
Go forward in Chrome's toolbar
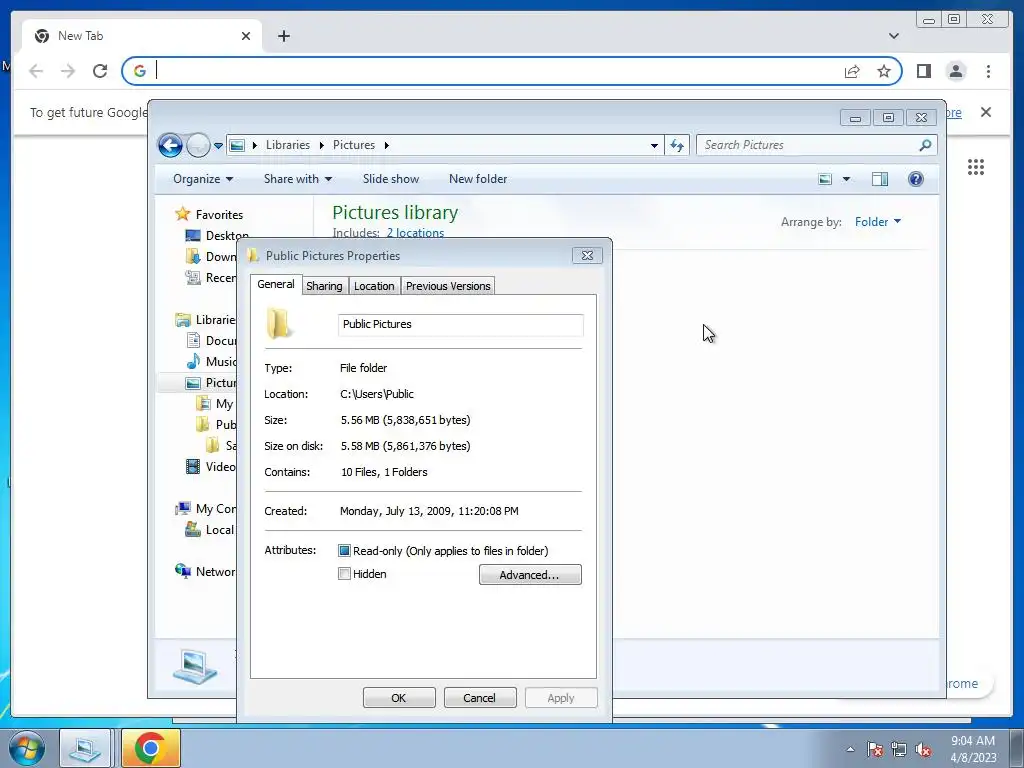[68, 71]
